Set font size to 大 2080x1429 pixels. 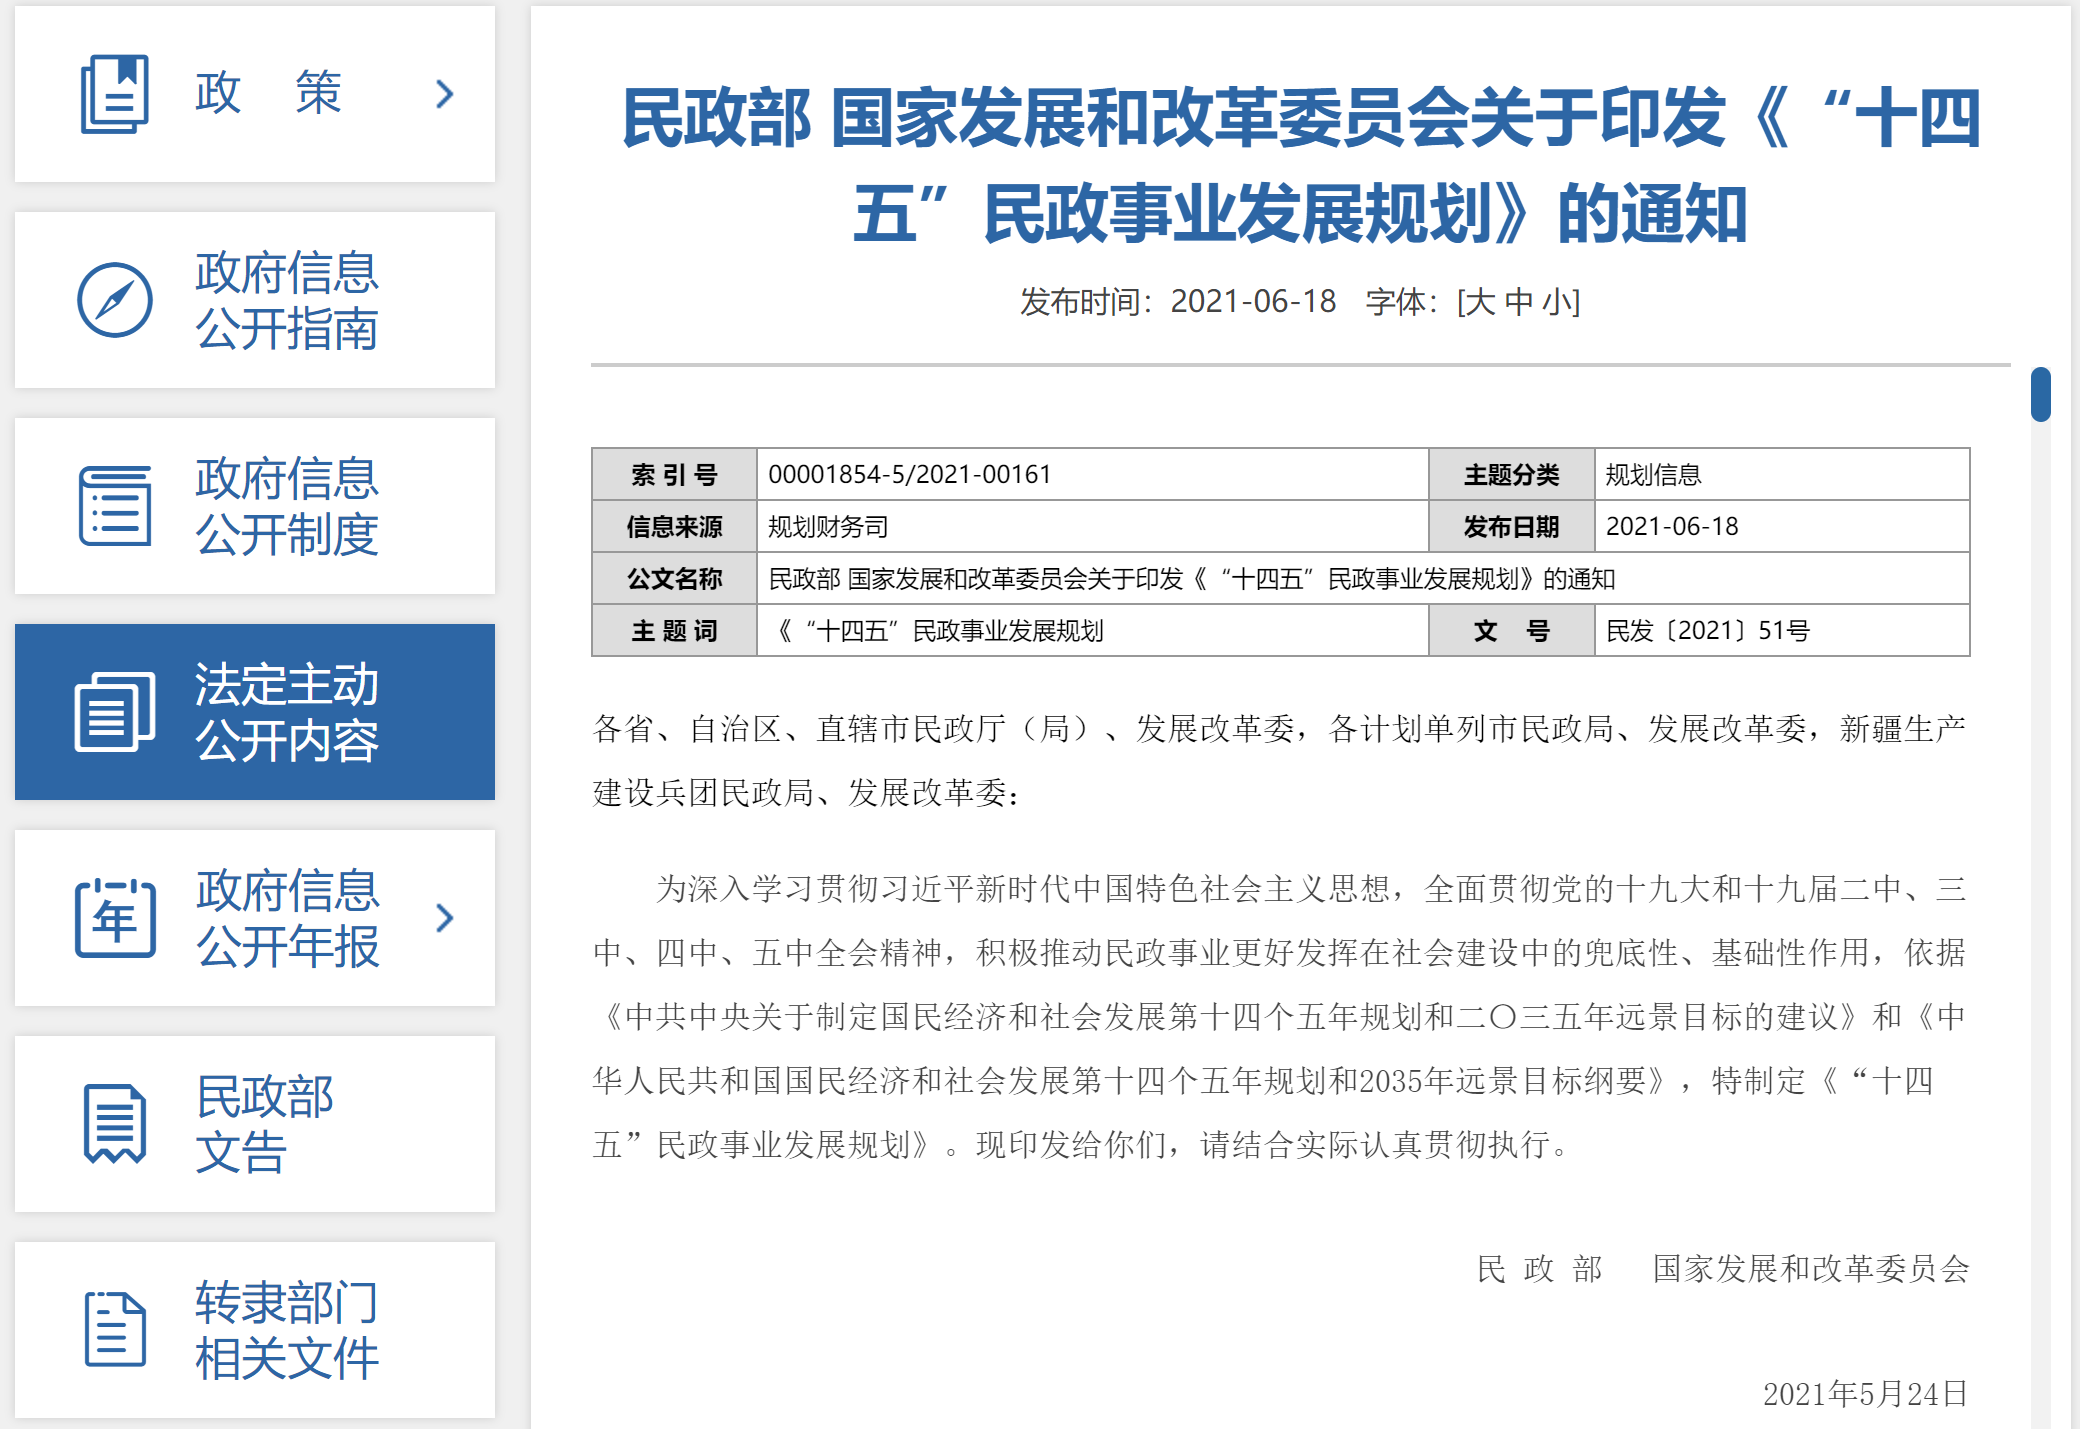[x=1481, y=302]
